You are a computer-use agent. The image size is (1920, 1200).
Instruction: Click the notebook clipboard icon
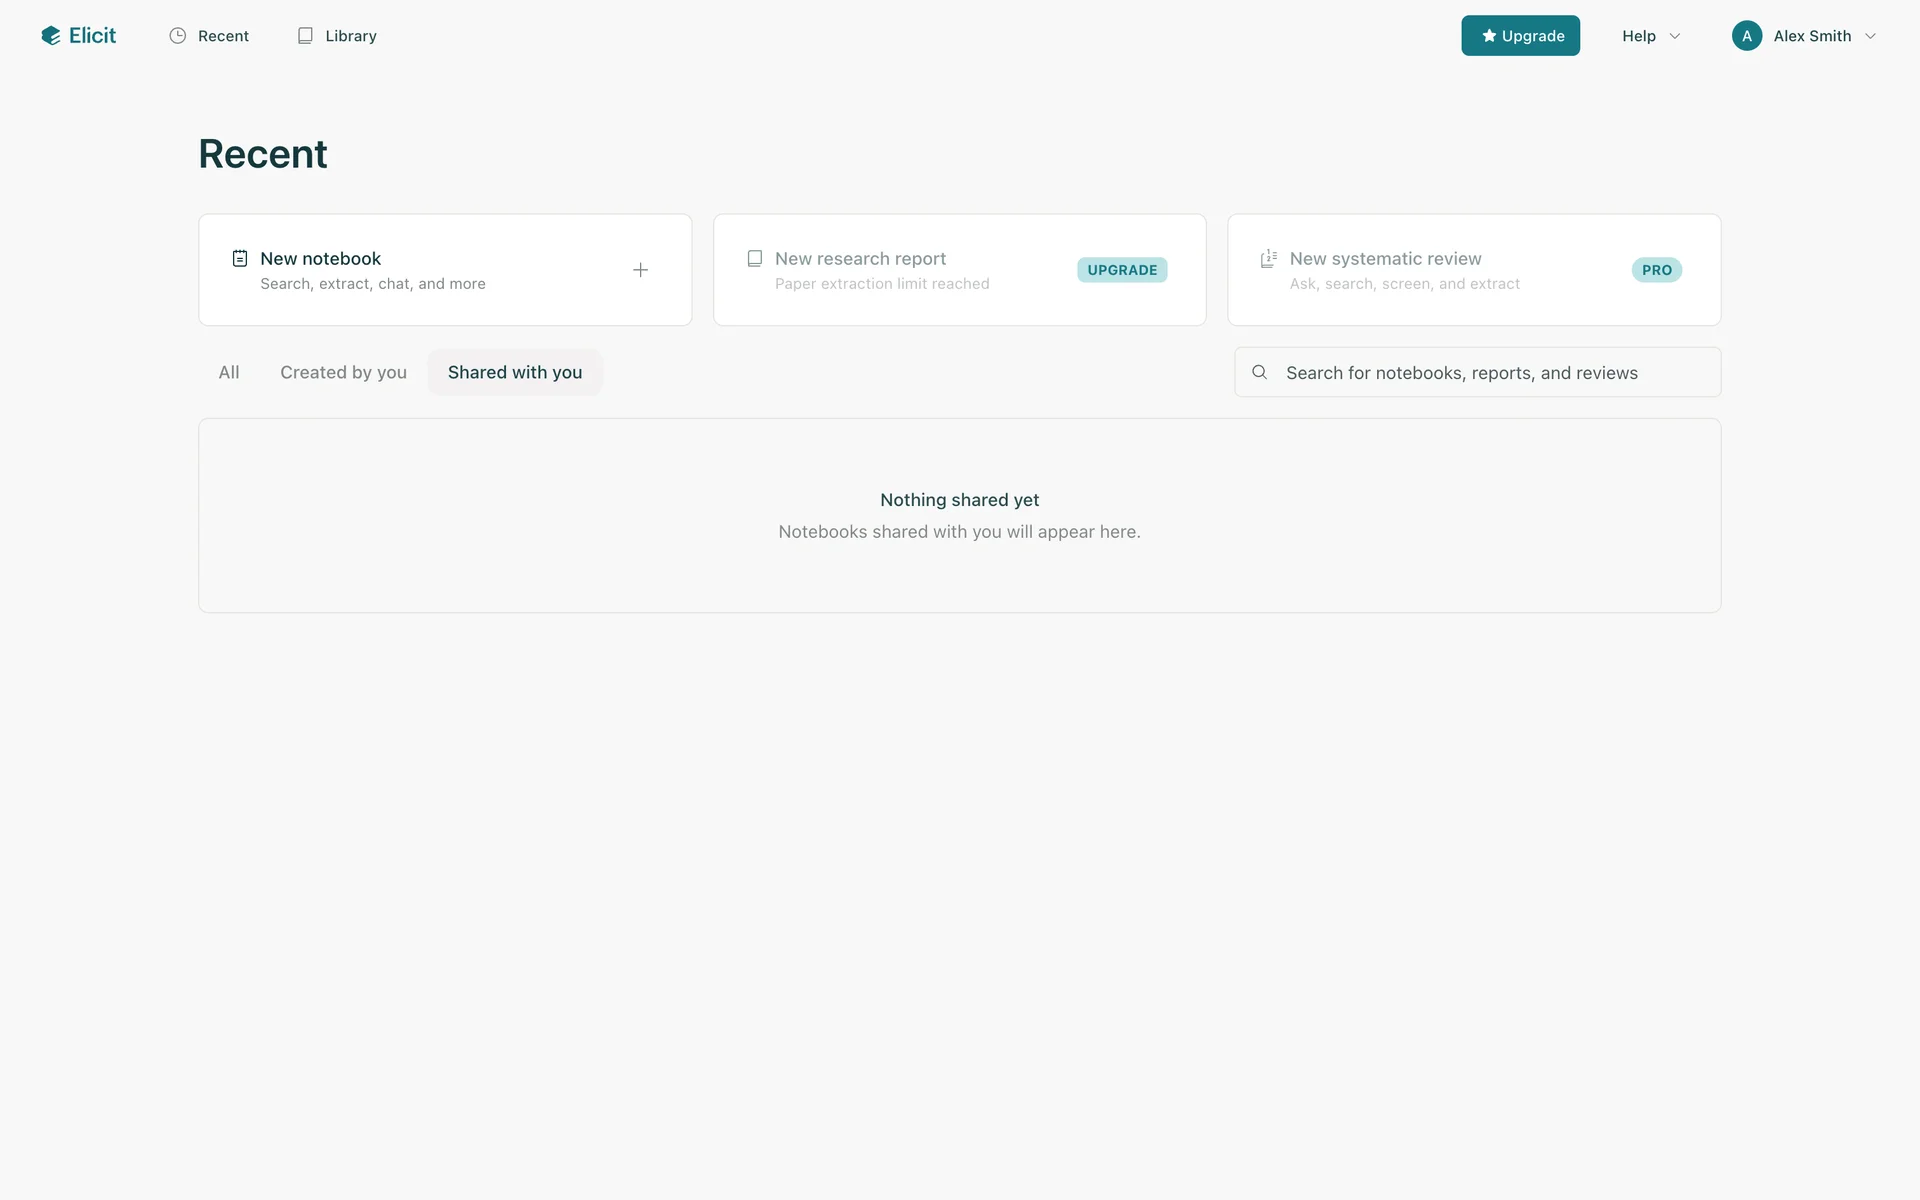pyautogui.click(x=240, y=259)
